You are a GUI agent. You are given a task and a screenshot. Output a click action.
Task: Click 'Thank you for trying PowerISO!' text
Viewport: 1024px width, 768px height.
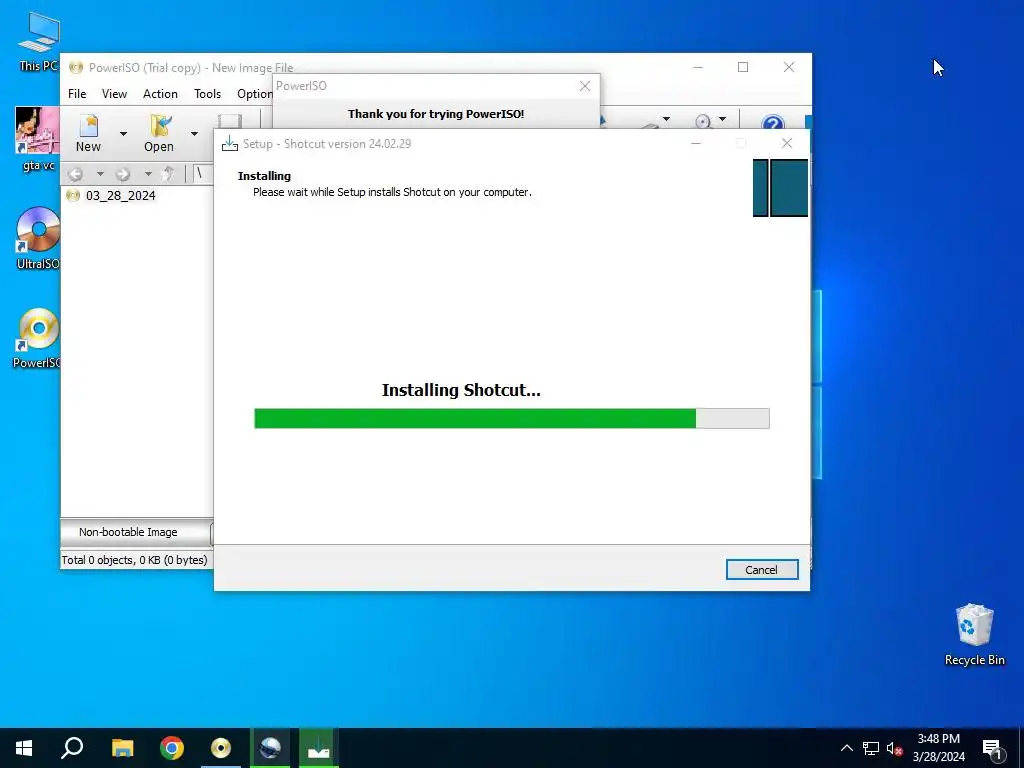click(436, 114)
